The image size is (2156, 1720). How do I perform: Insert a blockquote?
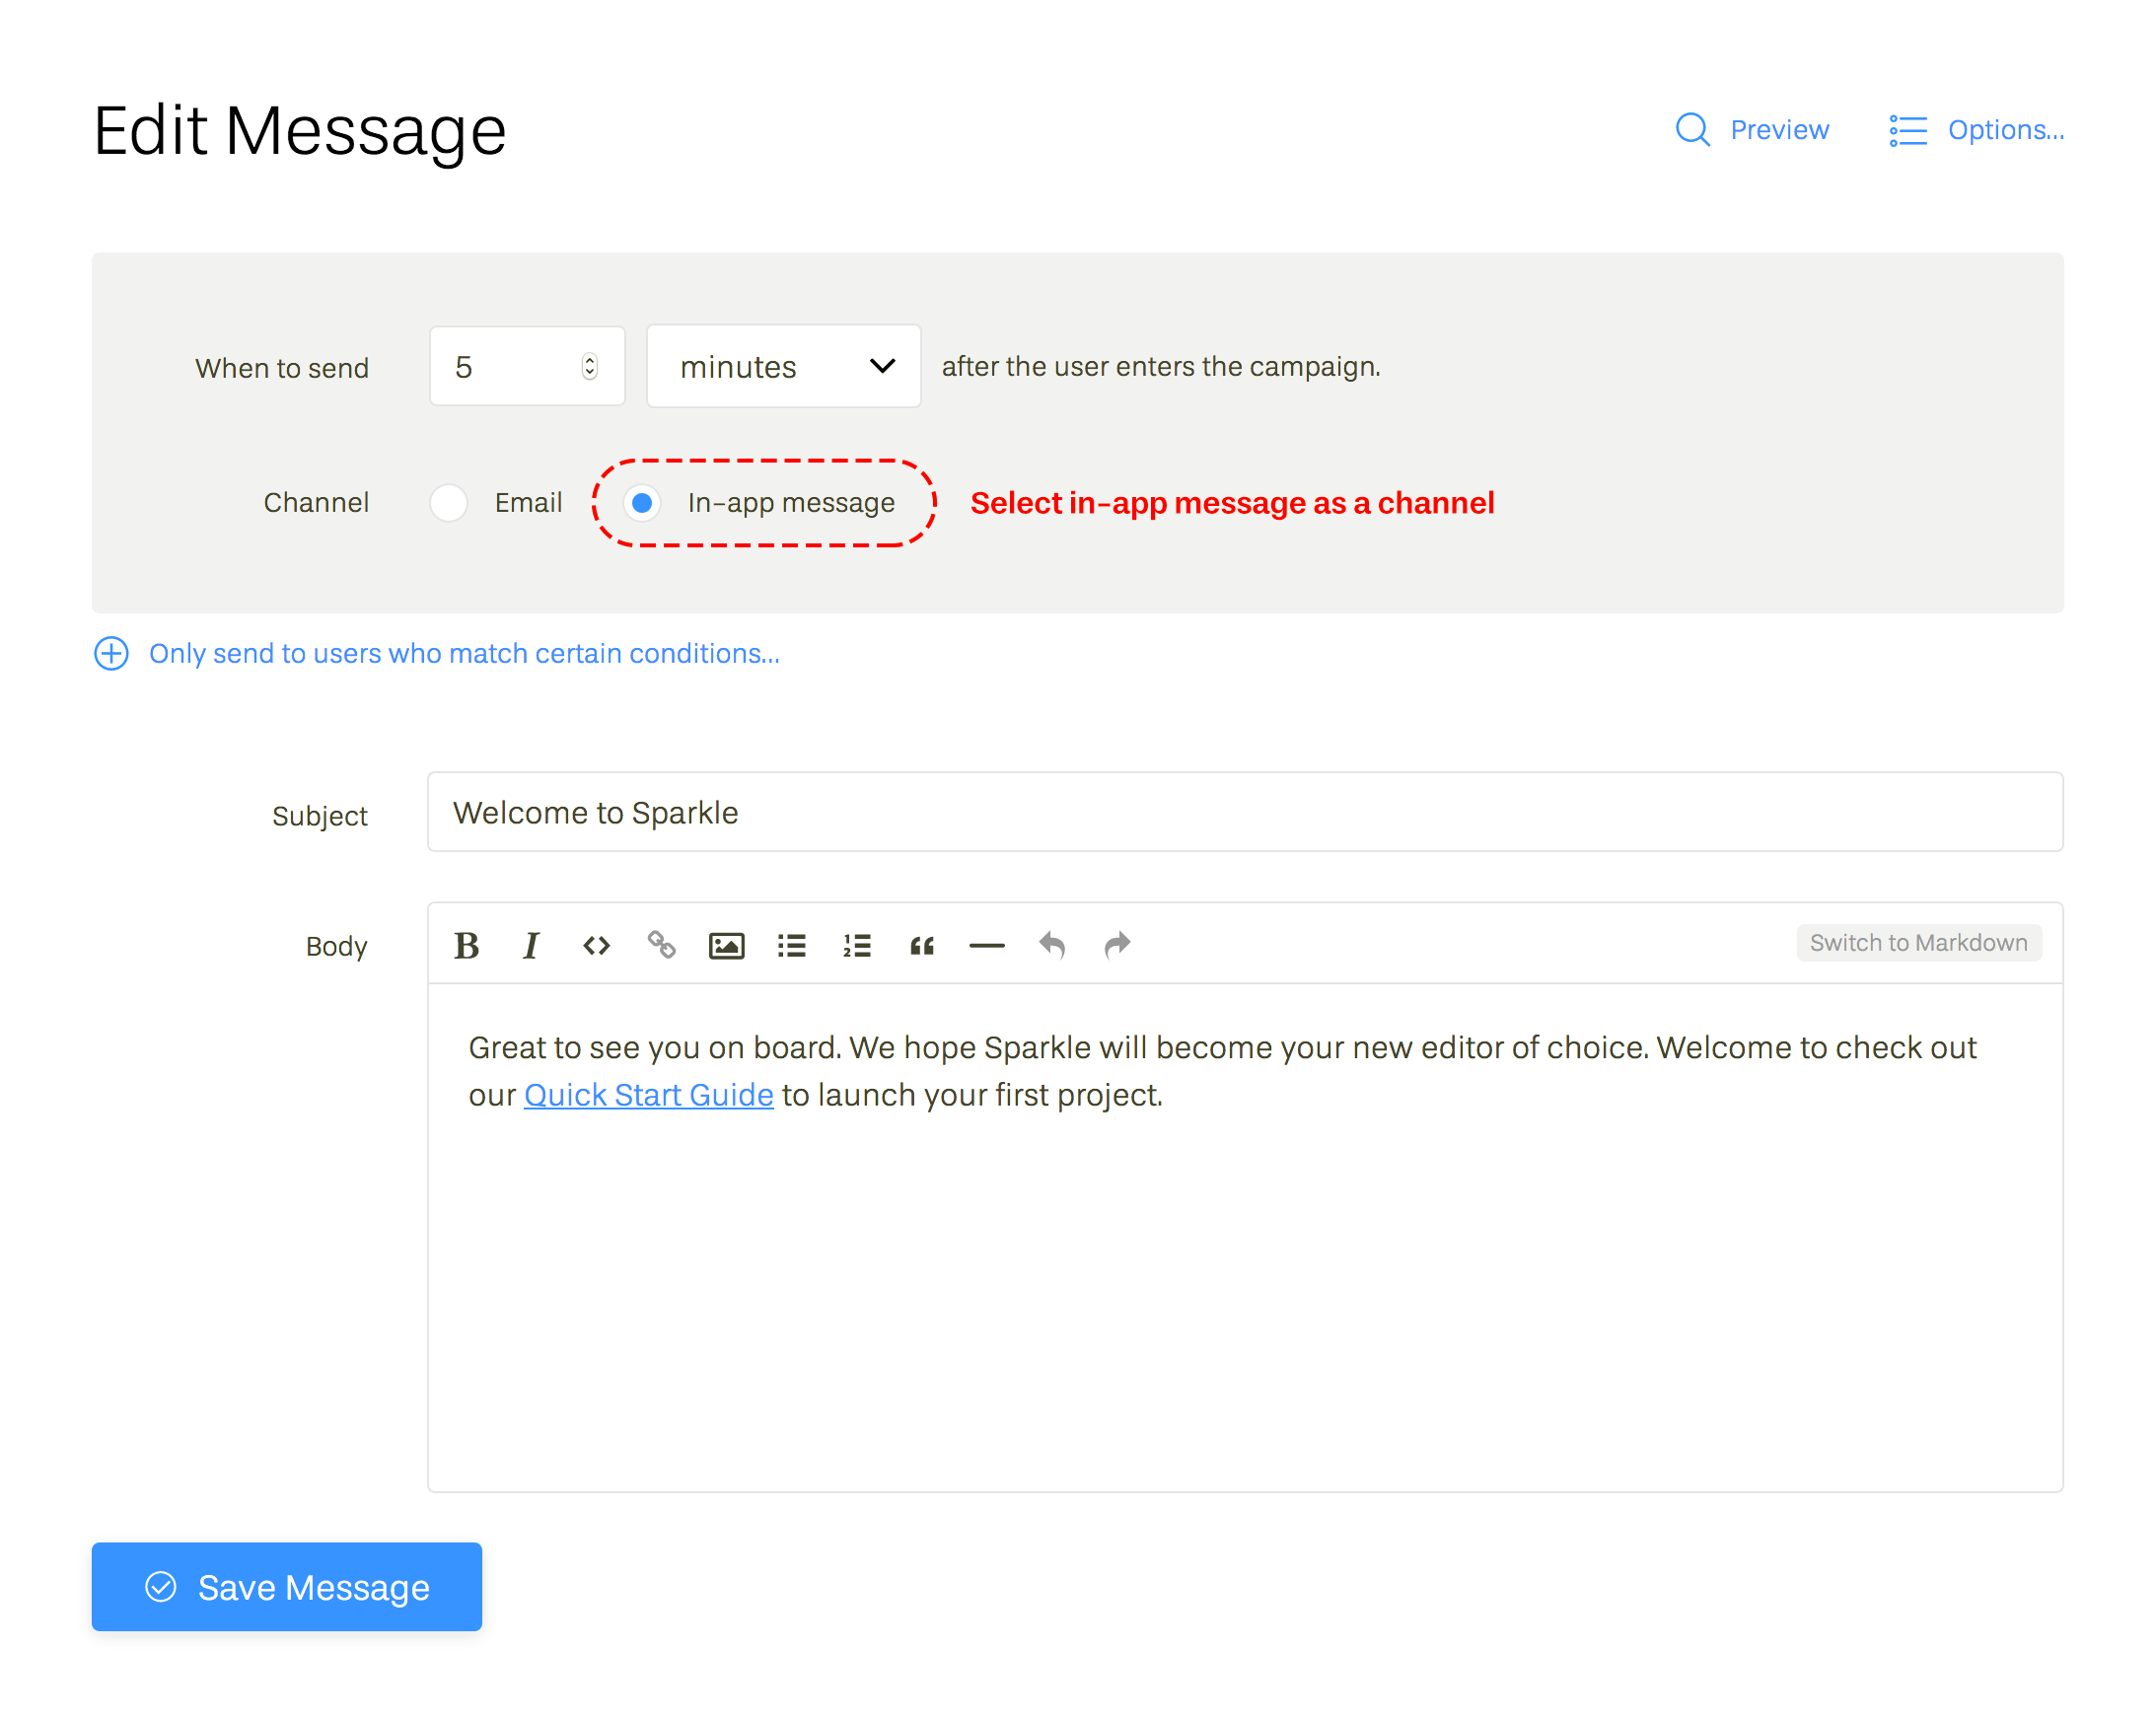921,944
